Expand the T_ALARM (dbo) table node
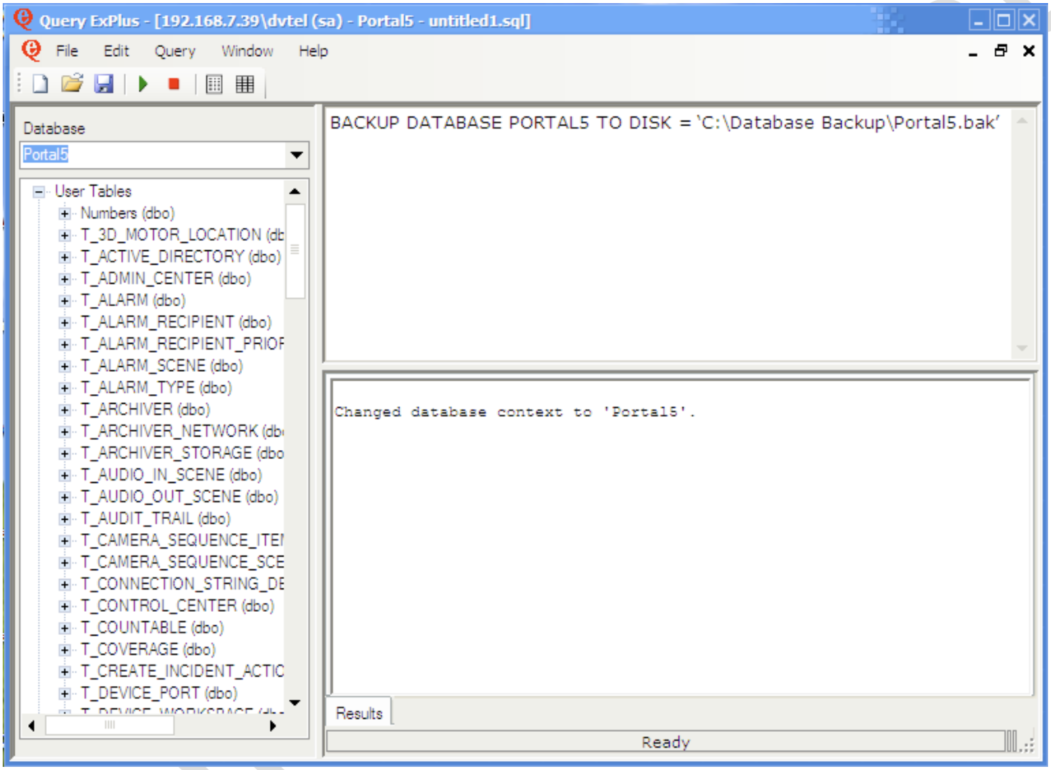Image resolution: width=1051 pixels, height=770 pixels. pyautogui.click(x=63, y=300)
